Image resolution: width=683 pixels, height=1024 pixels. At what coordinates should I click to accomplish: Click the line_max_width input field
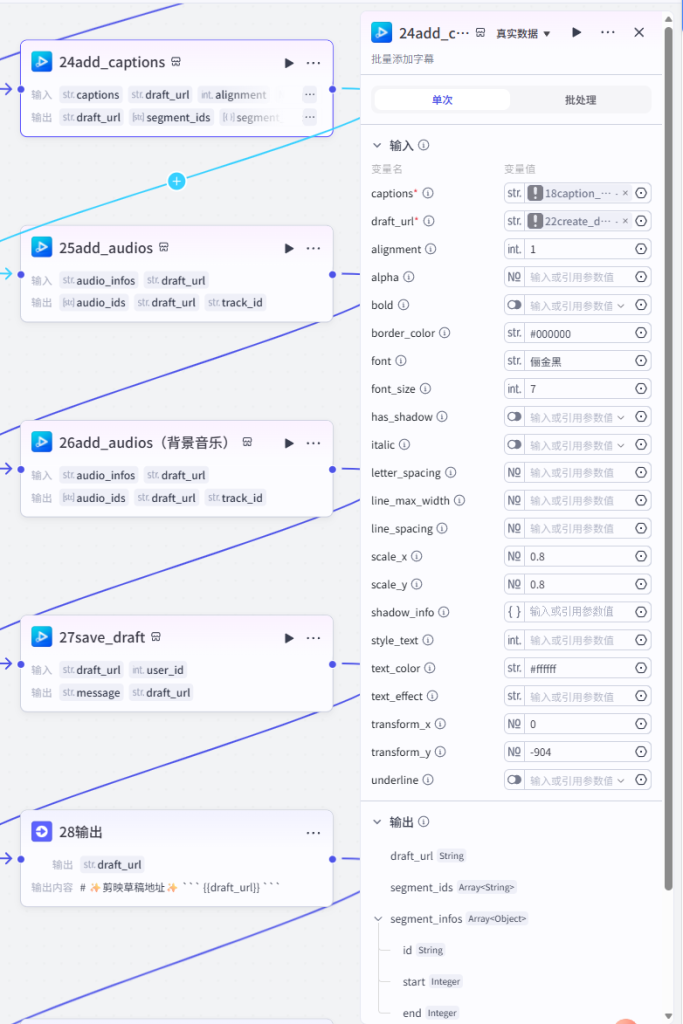[x=579, y=500]
